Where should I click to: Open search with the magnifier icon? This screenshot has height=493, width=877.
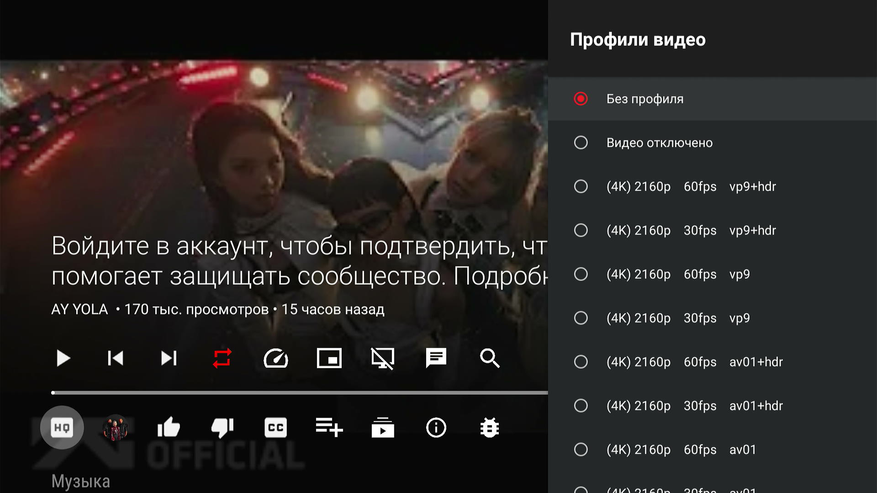click(489, 358)
